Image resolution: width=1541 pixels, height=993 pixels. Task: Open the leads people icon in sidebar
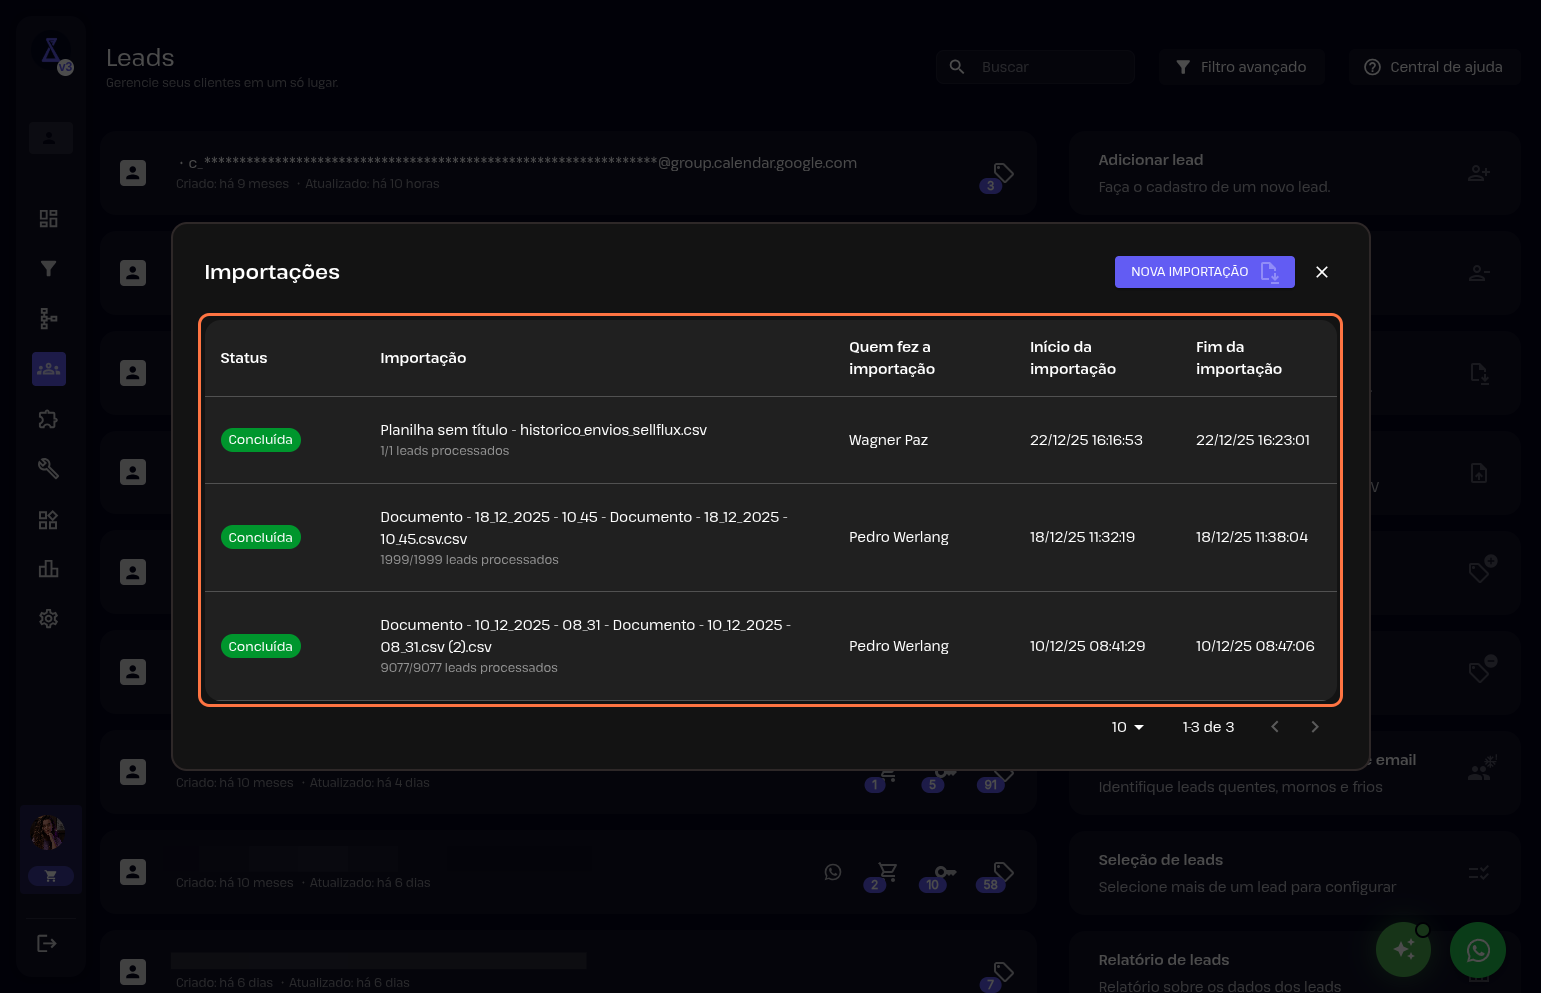tap(48, 369)
